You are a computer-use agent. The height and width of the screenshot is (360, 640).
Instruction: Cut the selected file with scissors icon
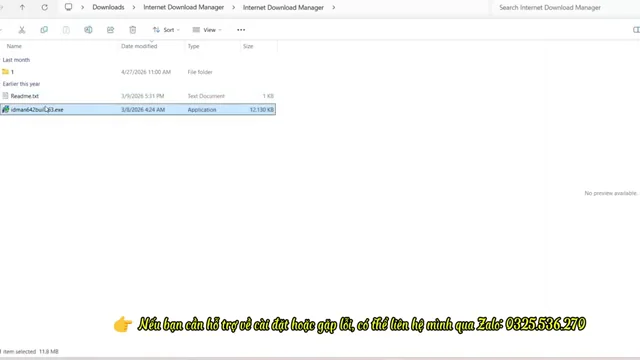[22, 30]
